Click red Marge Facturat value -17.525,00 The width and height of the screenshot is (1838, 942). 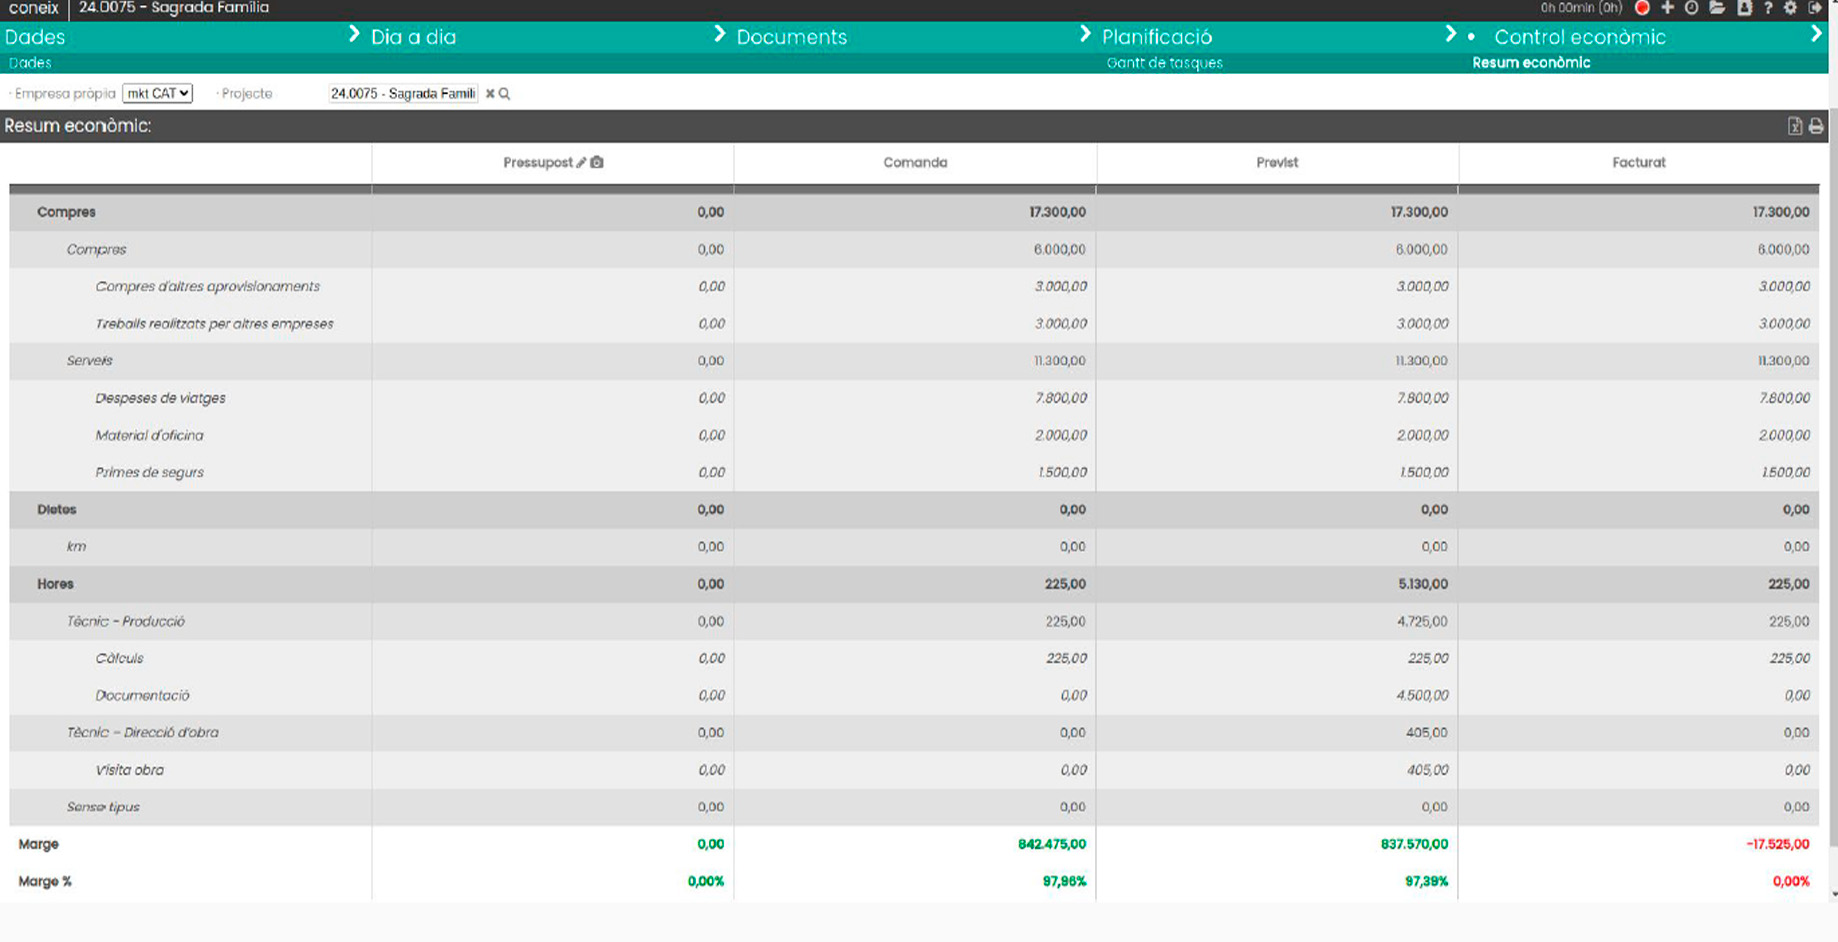[x=1777, y=844]
